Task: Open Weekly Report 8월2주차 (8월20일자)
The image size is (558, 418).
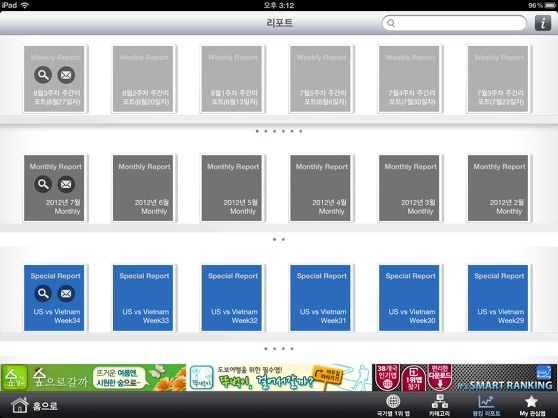Action: pos(143,79)
